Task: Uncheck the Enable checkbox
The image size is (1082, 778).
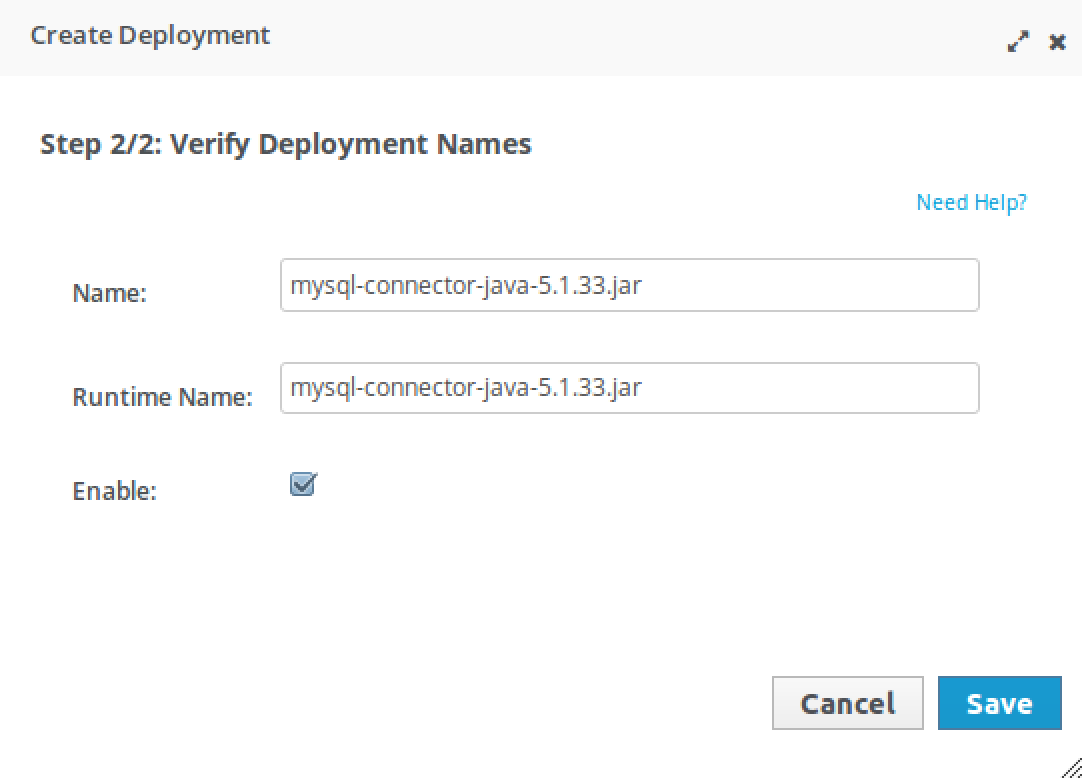Action: pyautogui.click(x=303, y=484)
